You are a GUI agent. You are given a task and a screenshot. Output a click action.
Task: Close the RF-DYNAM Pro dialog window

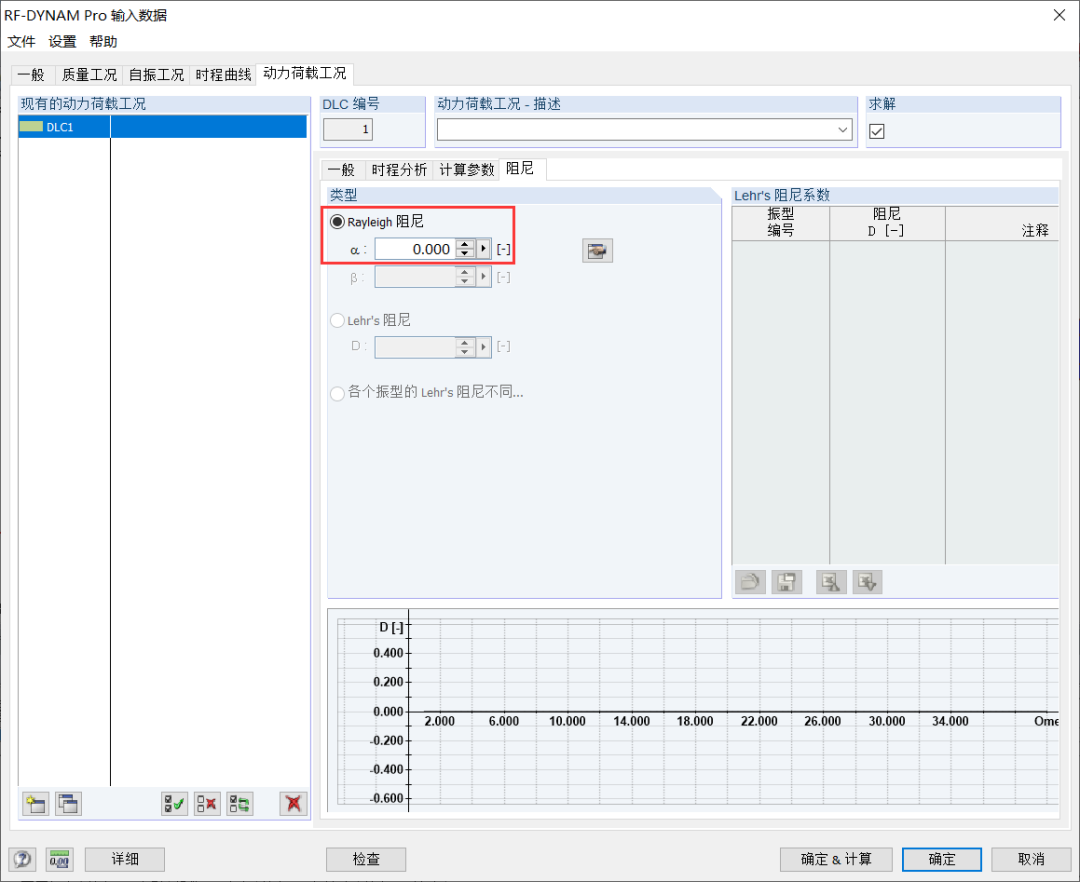coord(1059,15)
